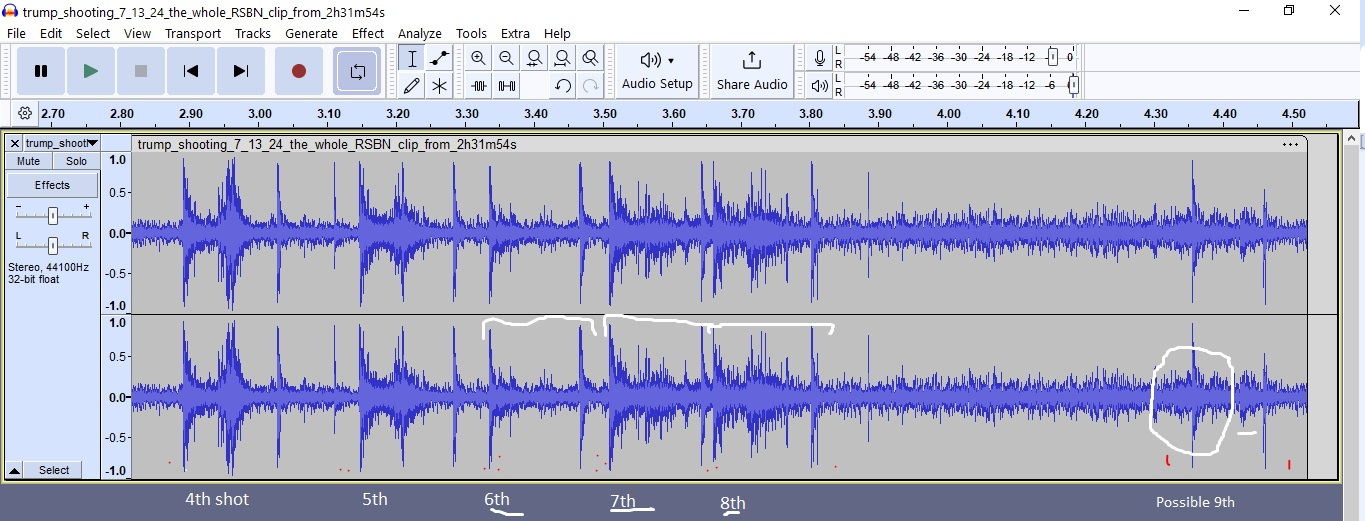Viewport: 1365px width, 521px height.
Task: Click the Share Audio button
Action: pyautogui.click(x=752, y=71)
